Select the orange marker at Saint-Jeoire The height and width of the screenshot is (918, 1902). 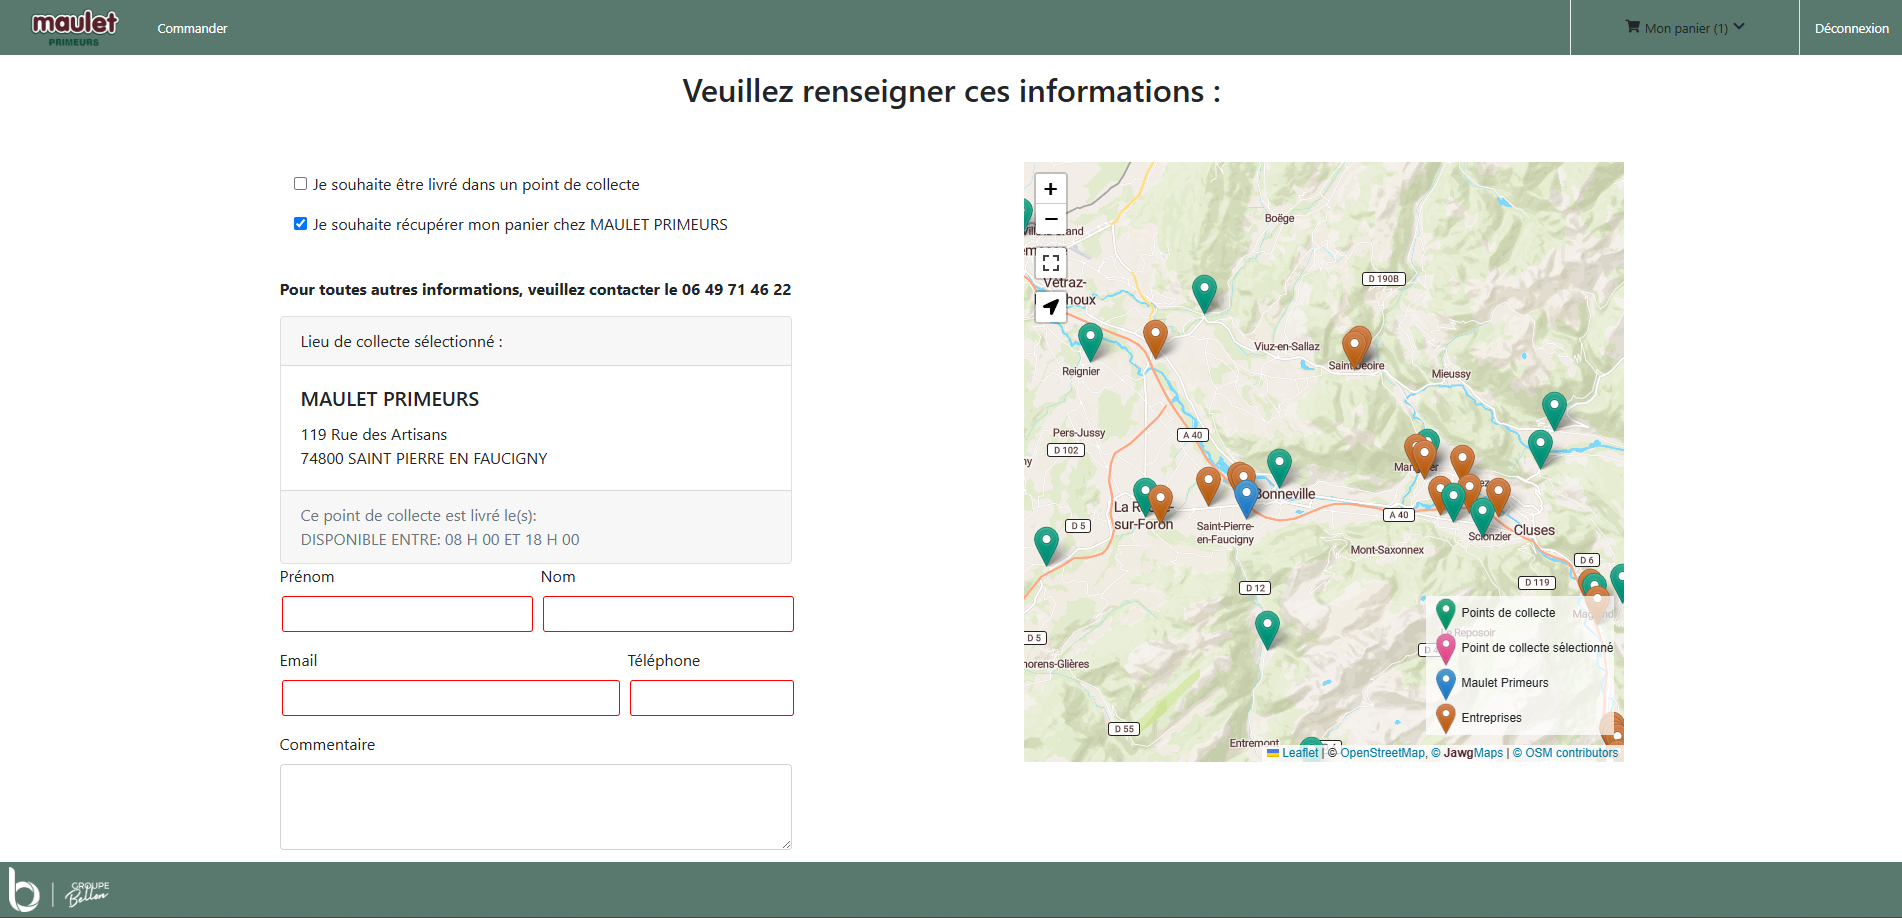[x=1356, y=348]
